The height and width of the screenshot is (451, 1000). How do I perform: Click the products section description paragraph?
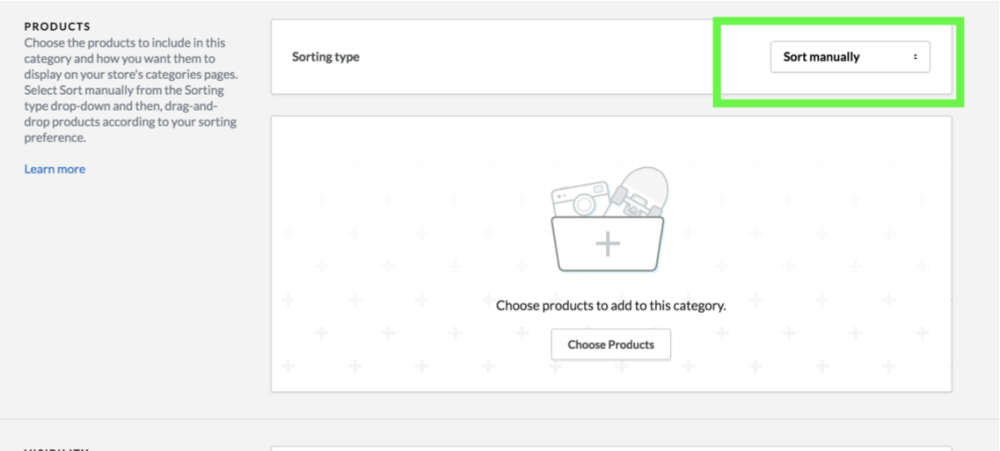131,90
